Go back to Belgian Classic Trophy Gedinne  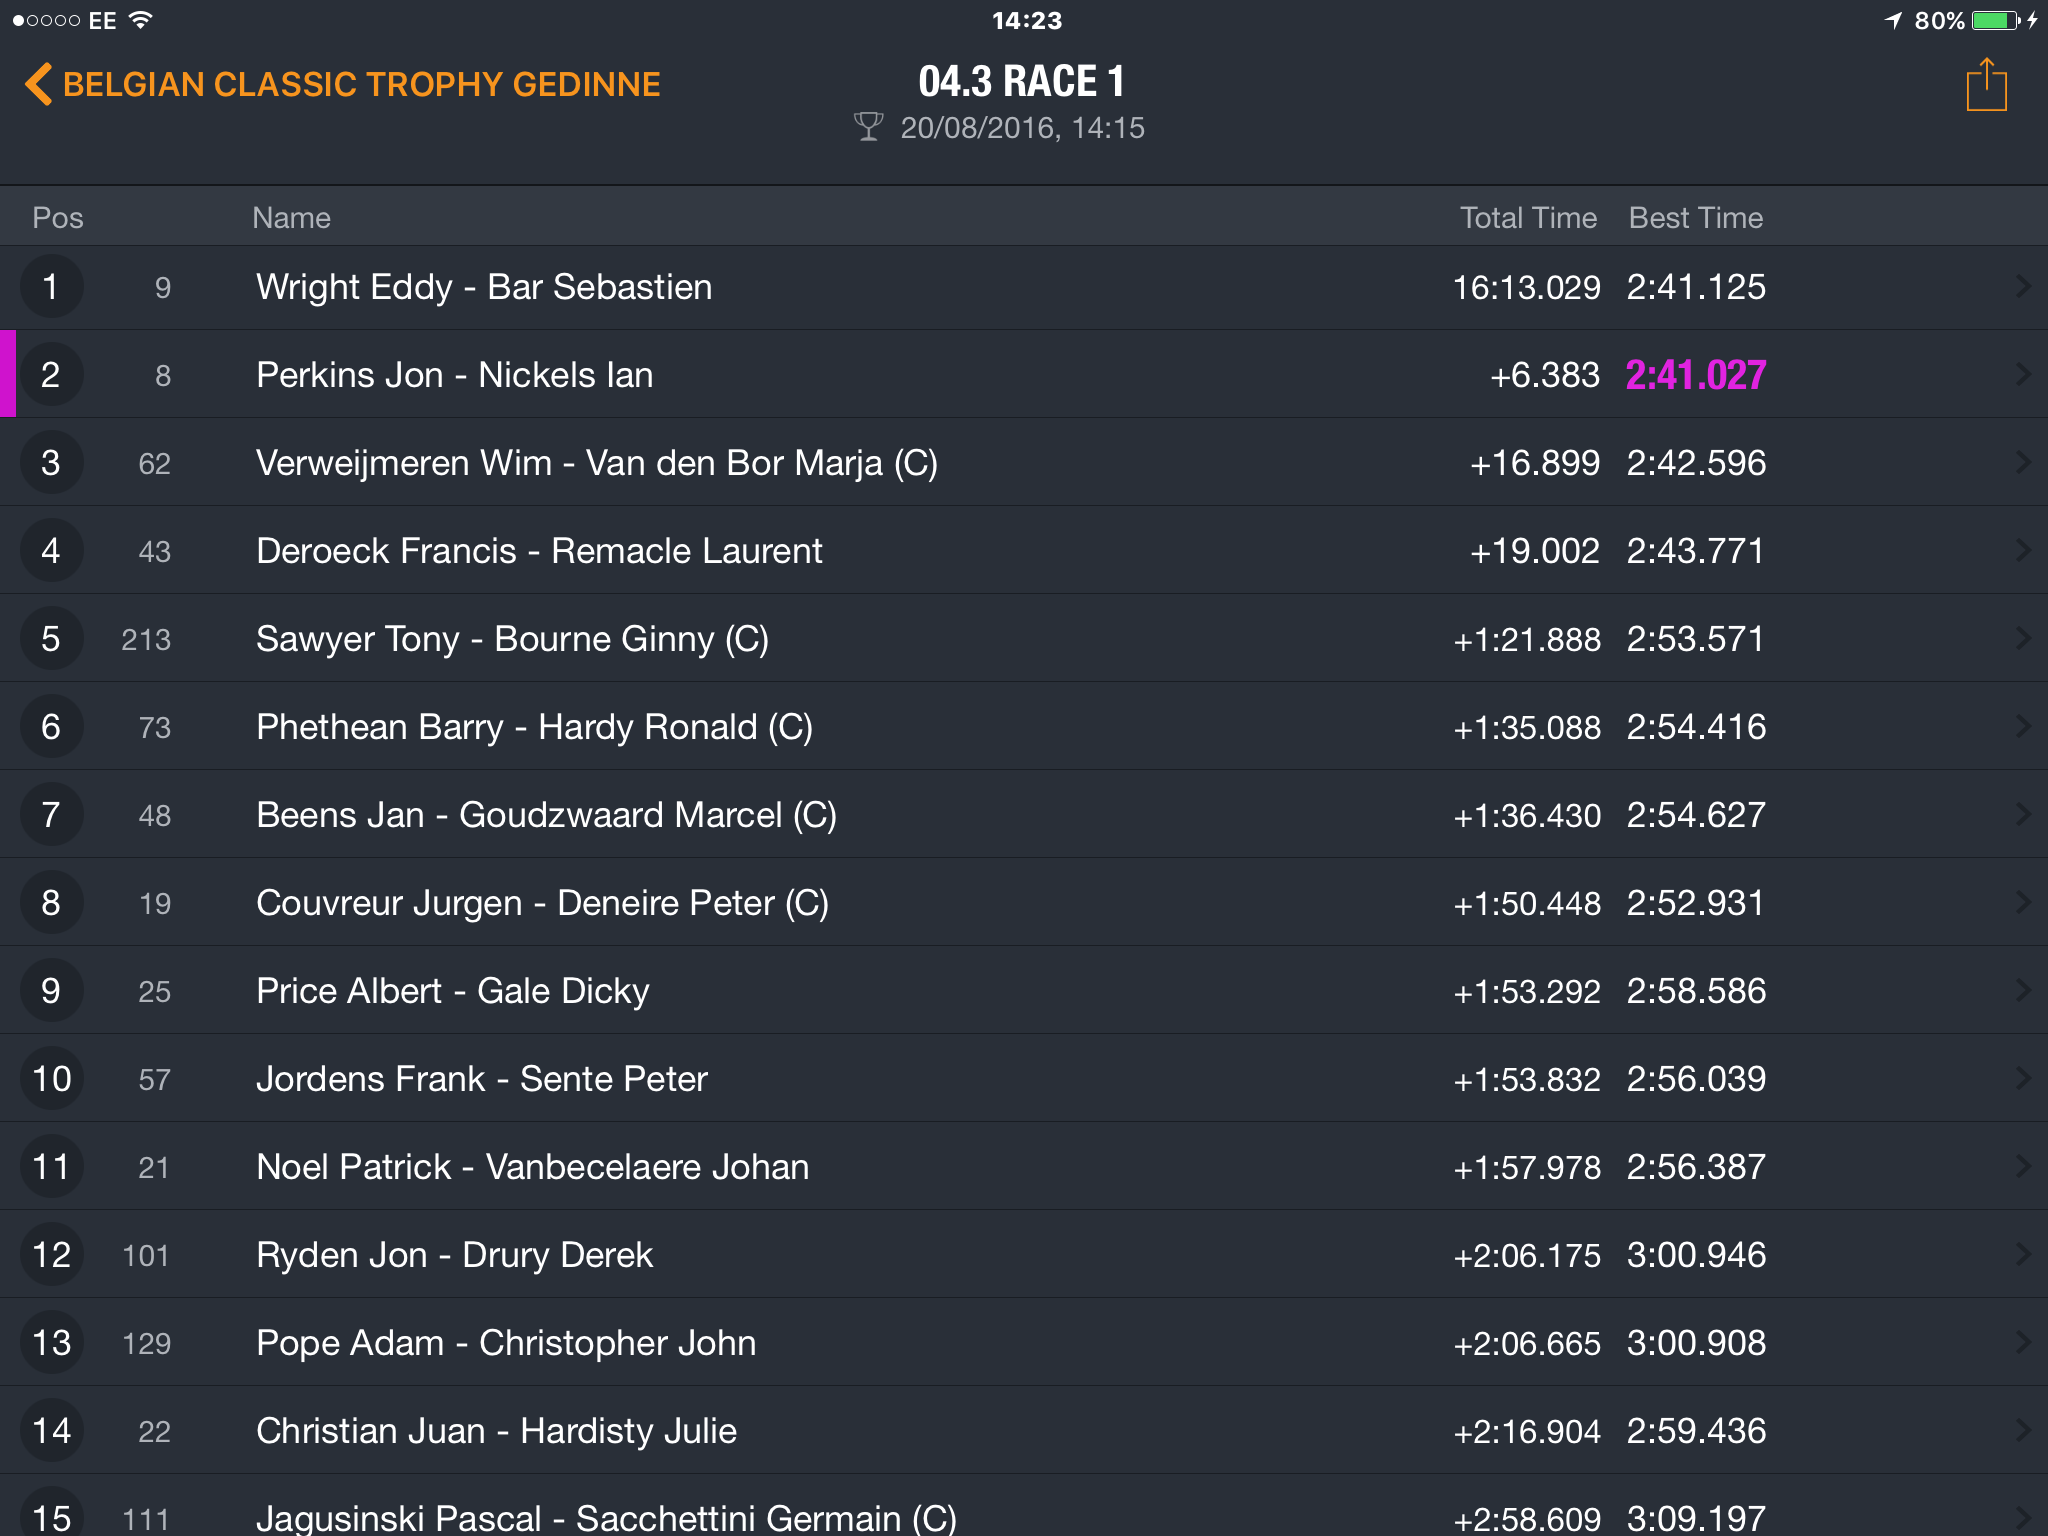coord(343,84)
